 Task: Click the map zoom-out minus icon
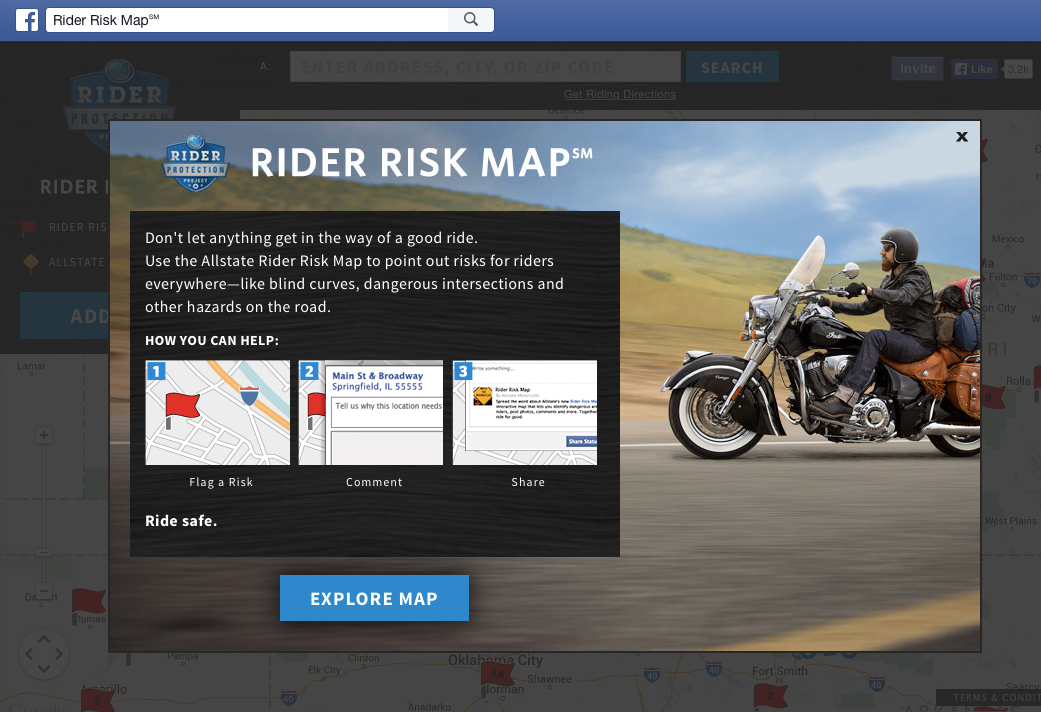pyautogui.click(x=44, y=590)
